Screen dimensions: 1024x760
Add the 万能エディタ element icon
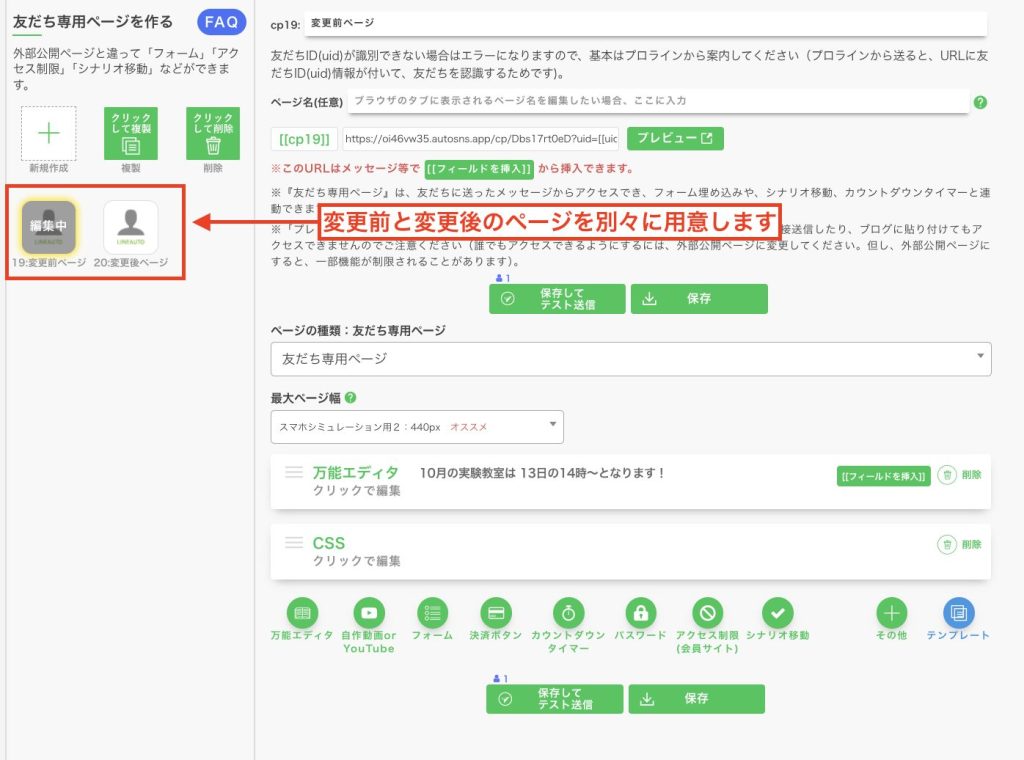(302, 612)
